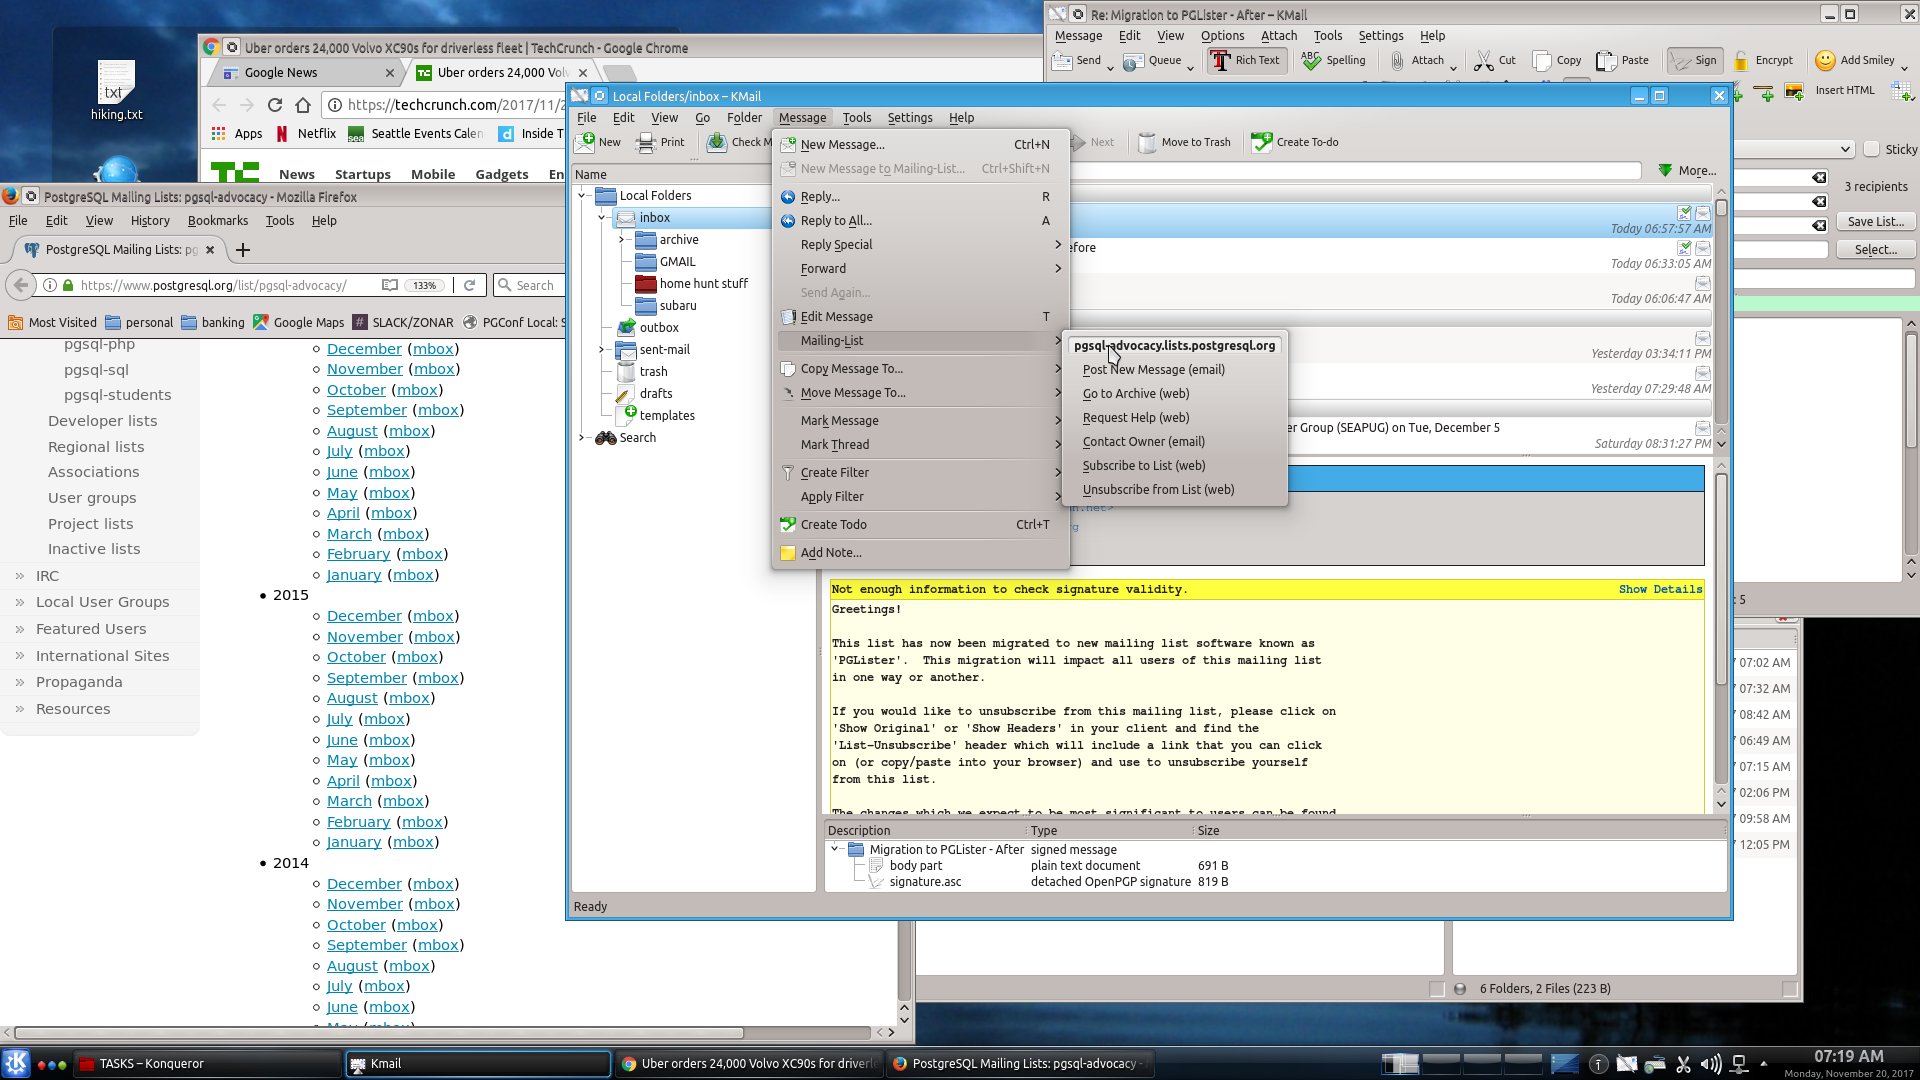Expand the sent-mail folder
Image resolution: width=1920 pixels, height=1080 pixels.
tap(601, 350)
